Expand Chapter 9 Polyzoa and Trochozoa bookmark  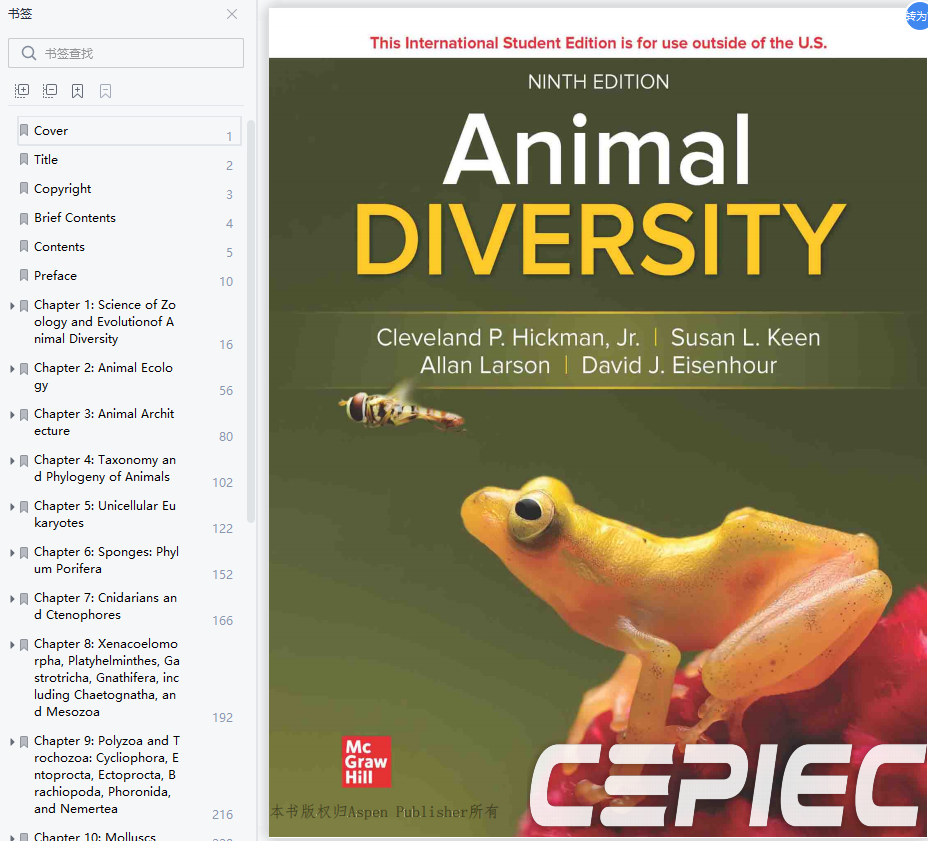tap(12, 742)
